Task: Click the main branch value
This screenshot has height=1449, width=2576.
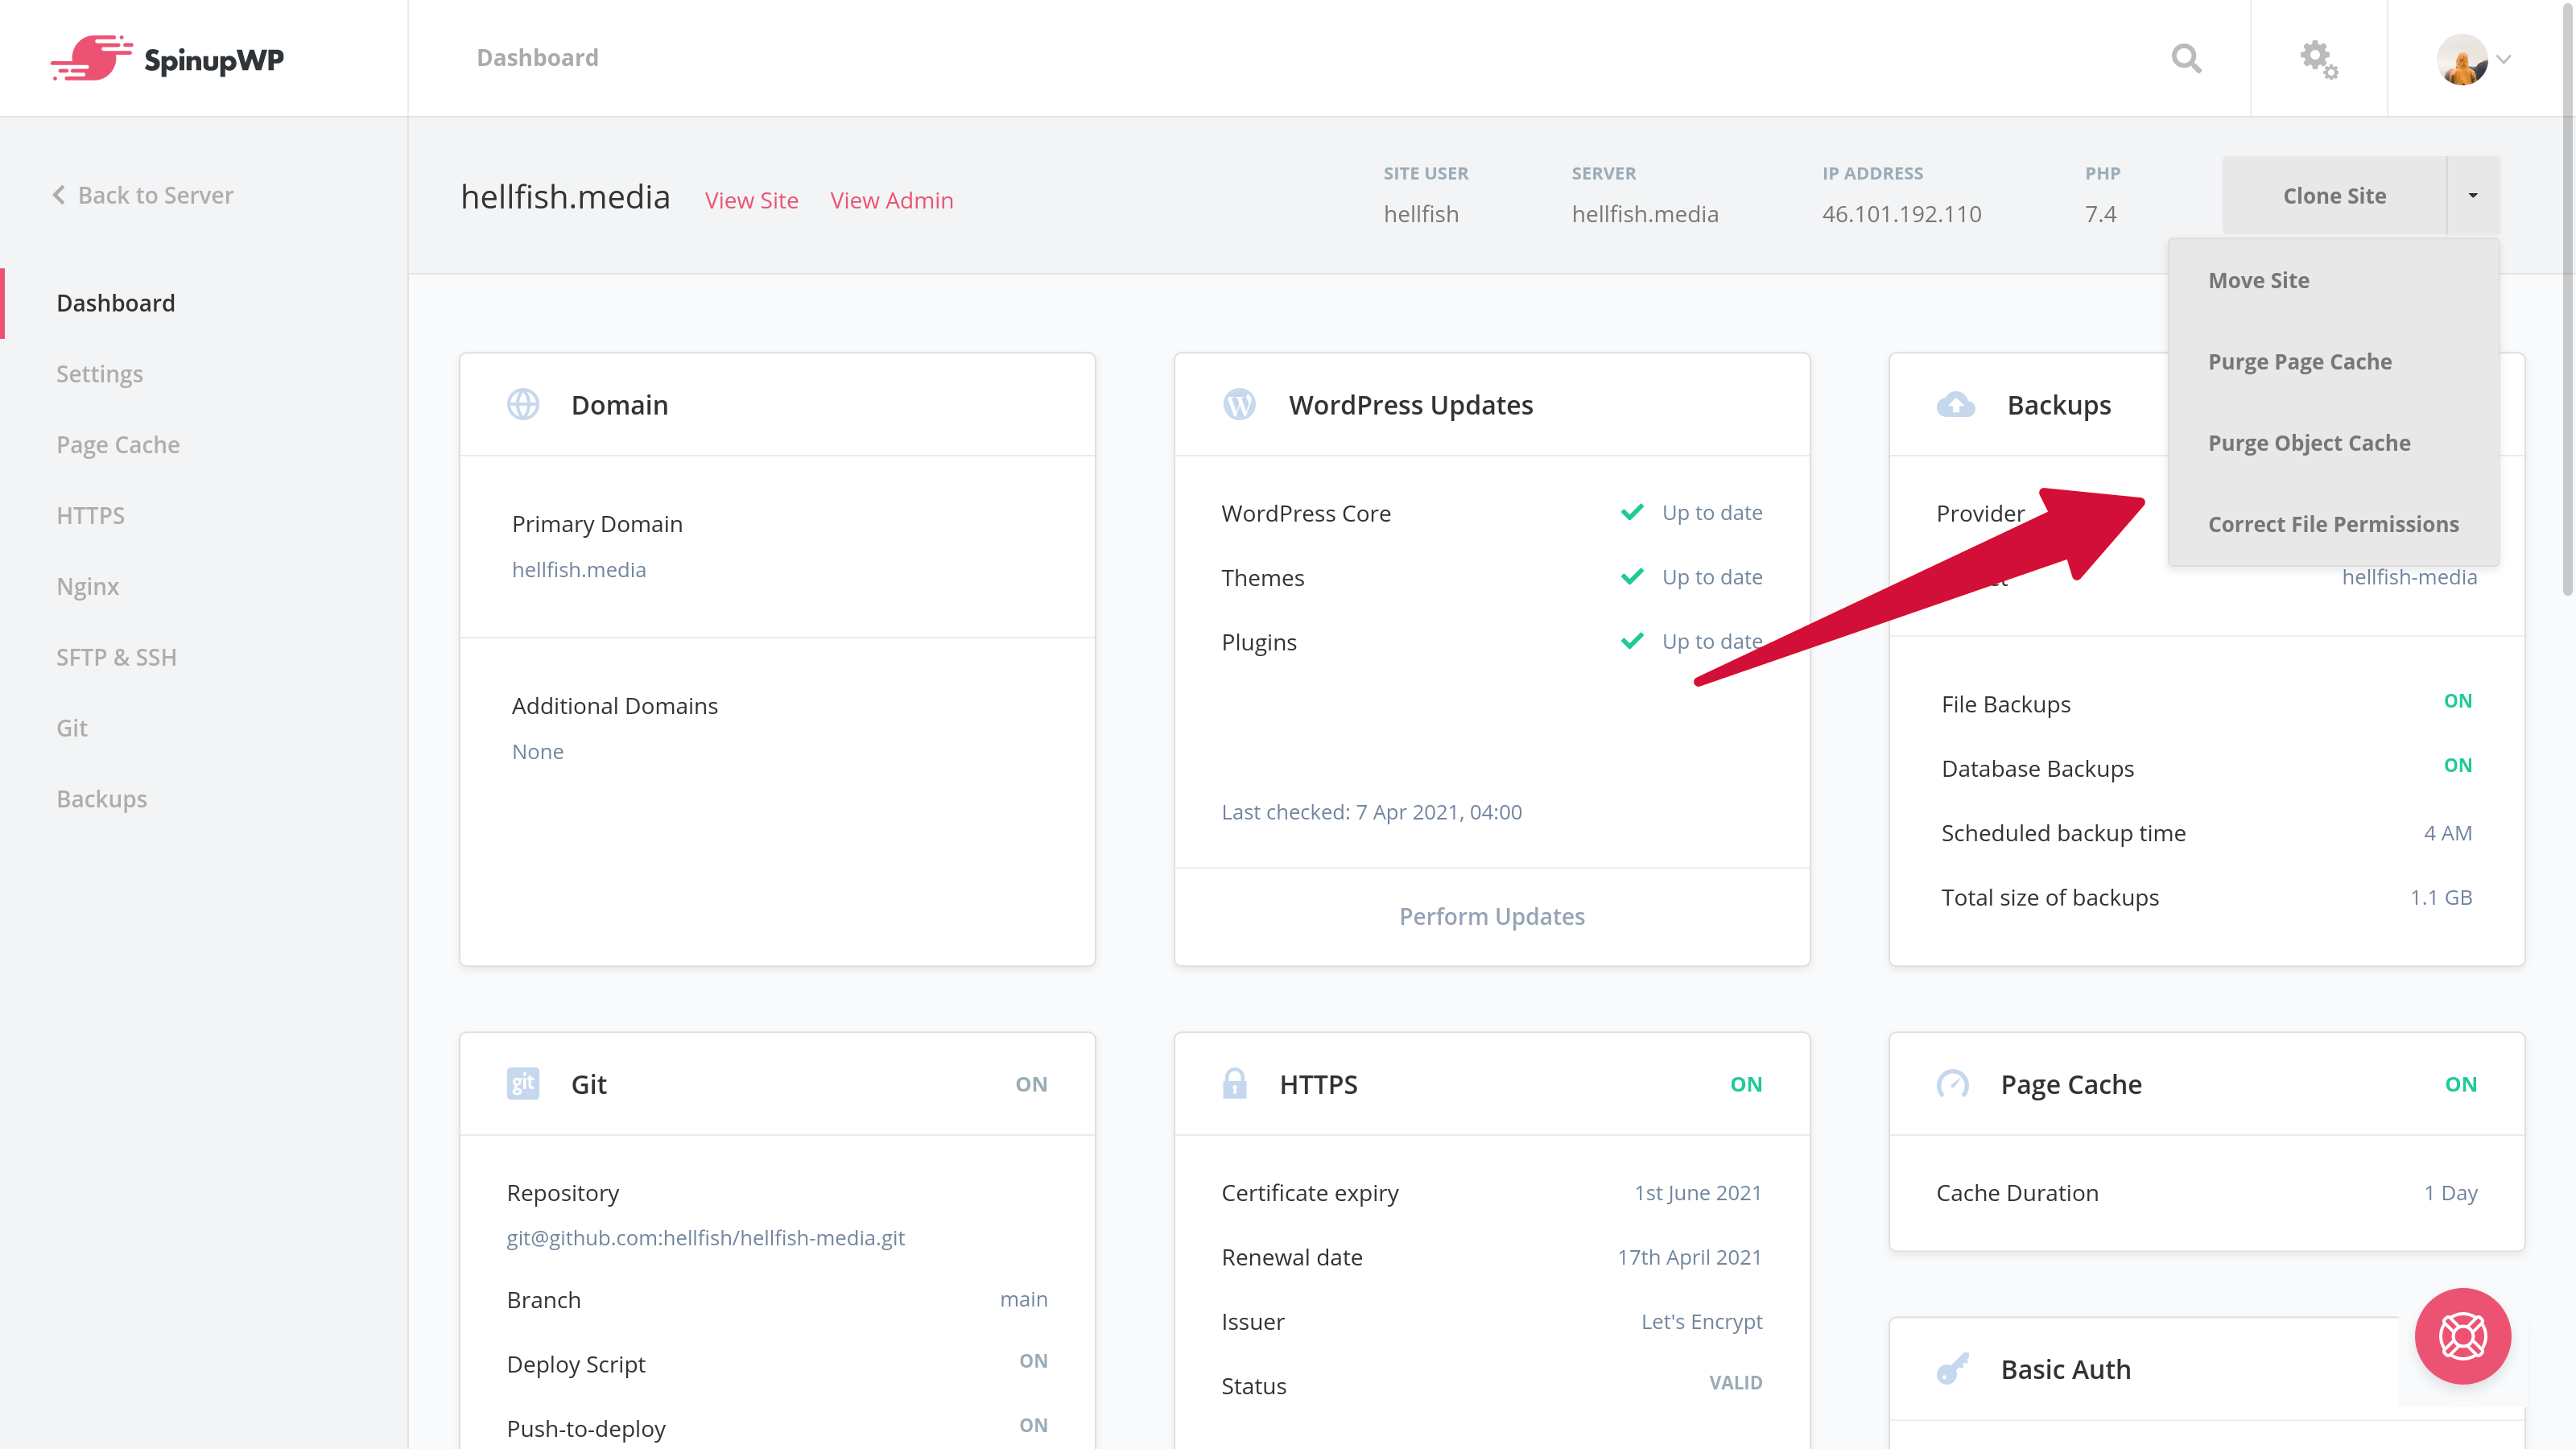Action: [1023, 1299]
